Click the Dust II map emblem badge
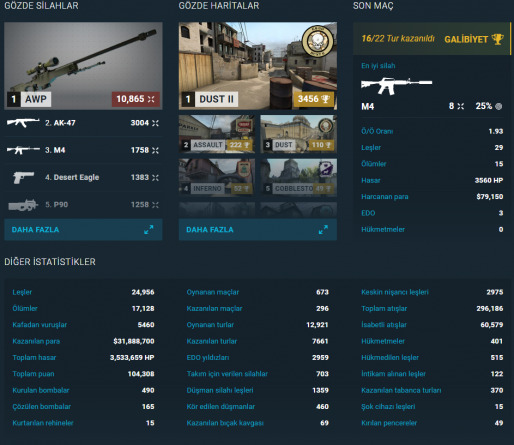 pyautogui.click(x=318, y=41)
